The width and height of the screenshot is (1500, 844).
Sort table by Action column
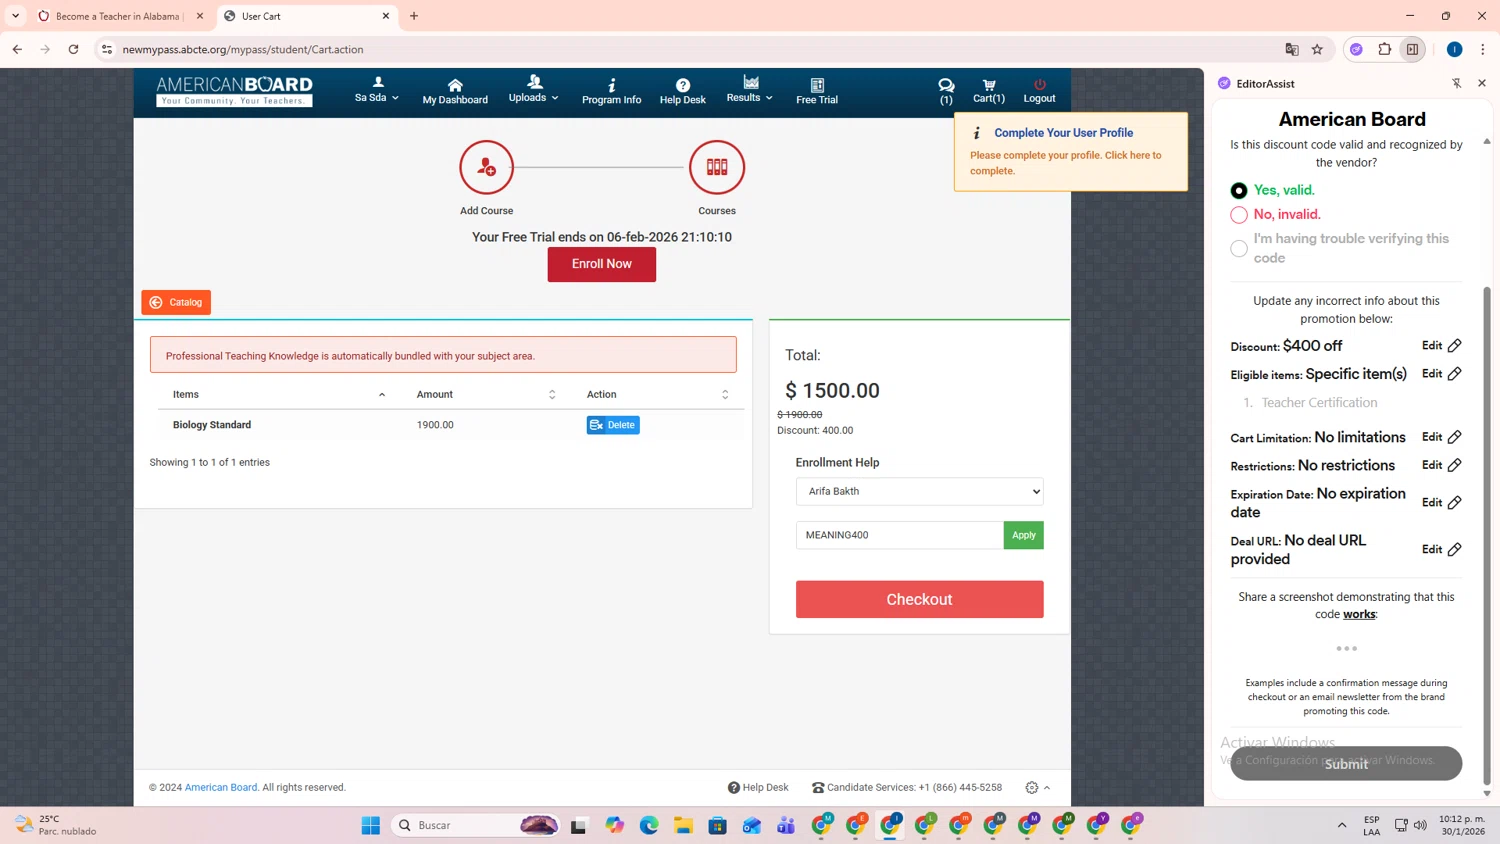(x=658, y=394)
